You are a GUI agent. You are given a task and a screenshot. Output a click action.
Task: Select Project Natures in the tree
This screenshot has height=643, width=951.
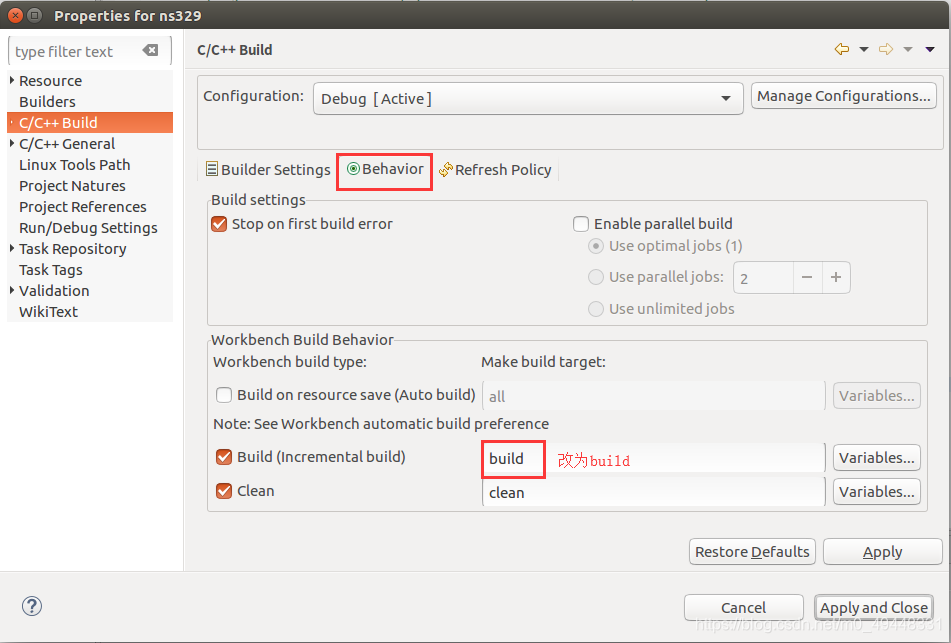point(72,186)
